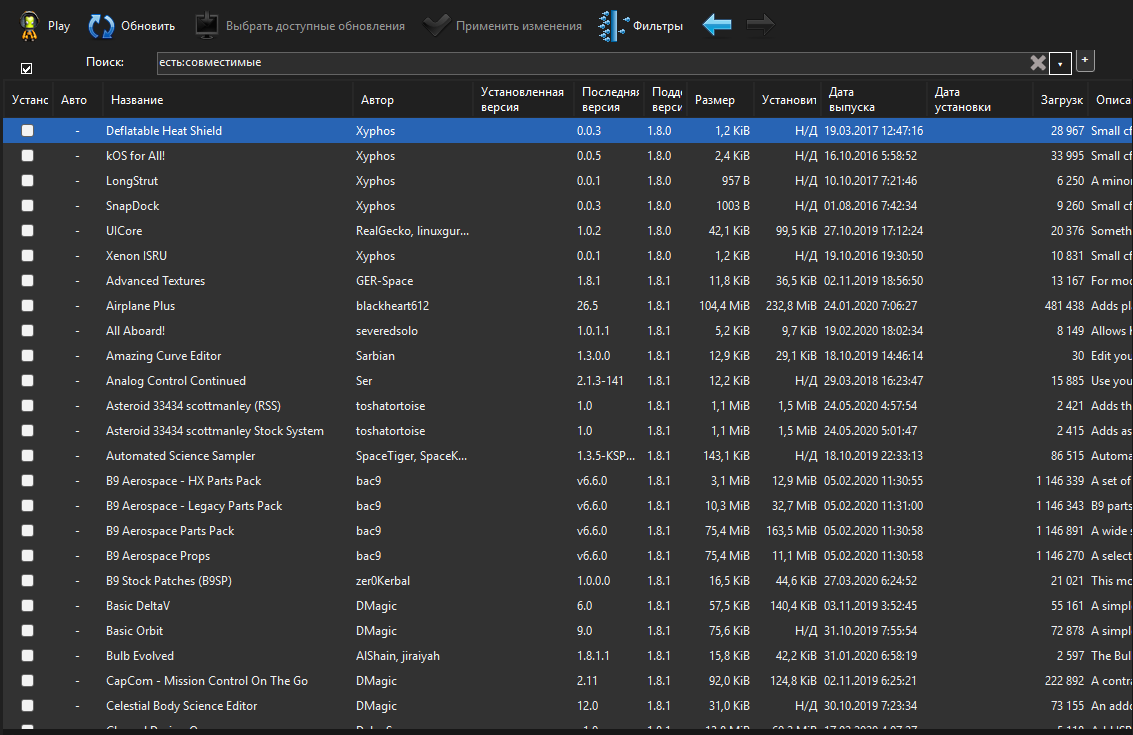Toggle the select-all checkbox above the table

click(27, 69)
